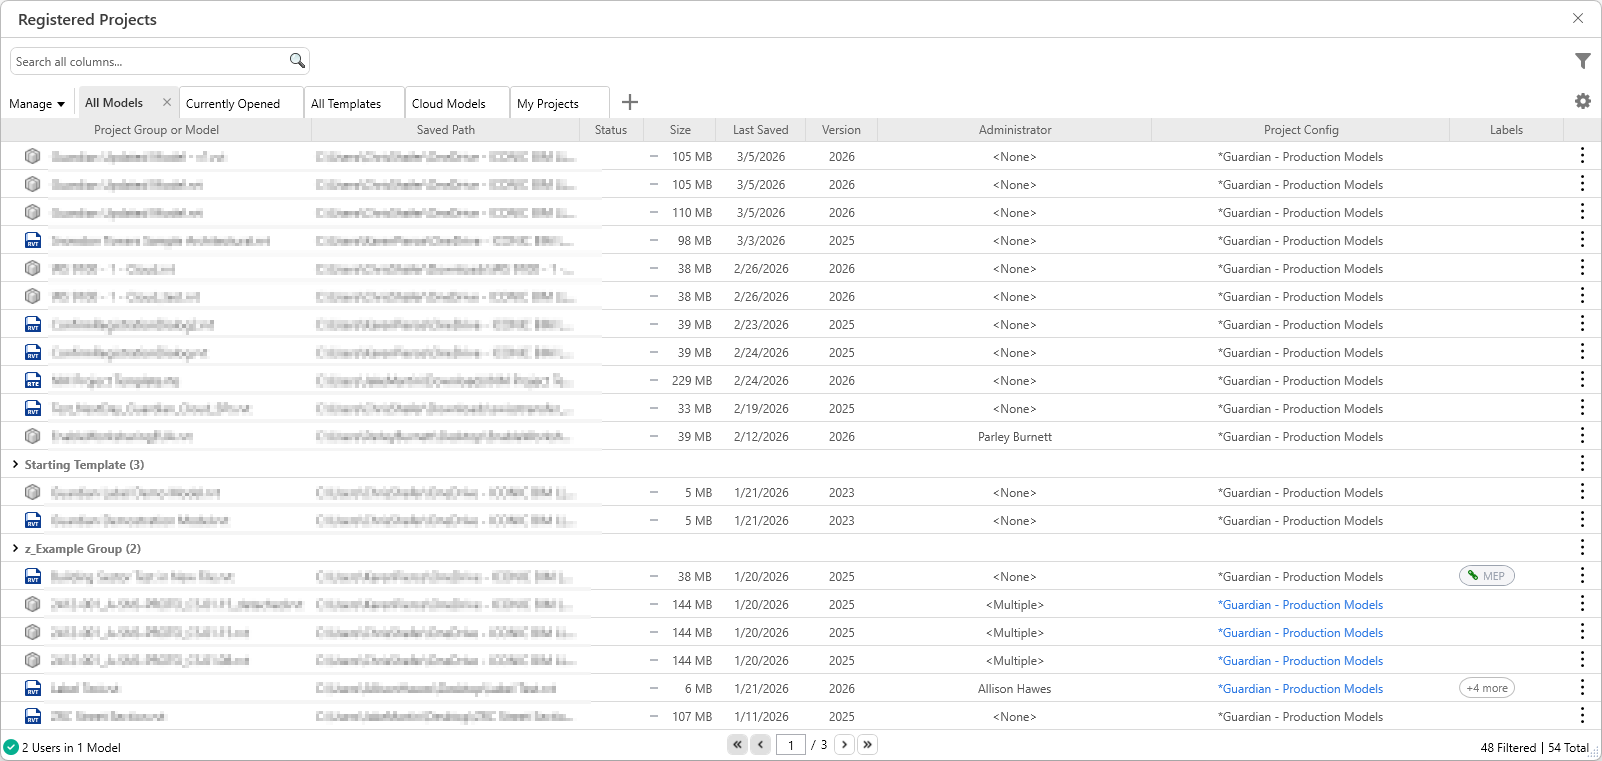
Task: Go to the previous page of results
Action: tap(761, 744)
